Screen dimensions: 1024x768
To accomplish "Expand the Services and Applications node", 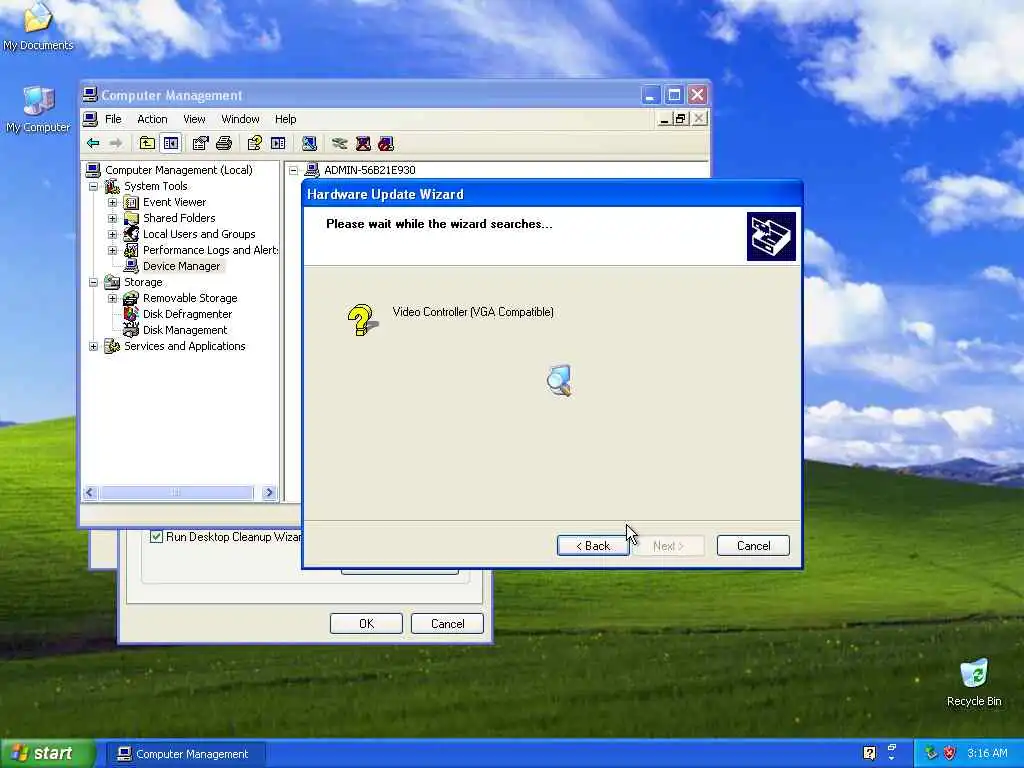I will (93, 346).
